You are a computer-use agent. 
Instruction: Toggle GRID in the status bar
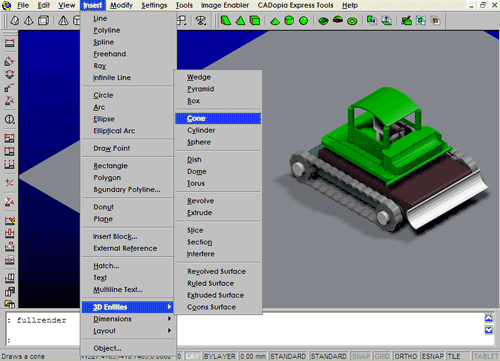pyautogui.click(x=382, y=356)
